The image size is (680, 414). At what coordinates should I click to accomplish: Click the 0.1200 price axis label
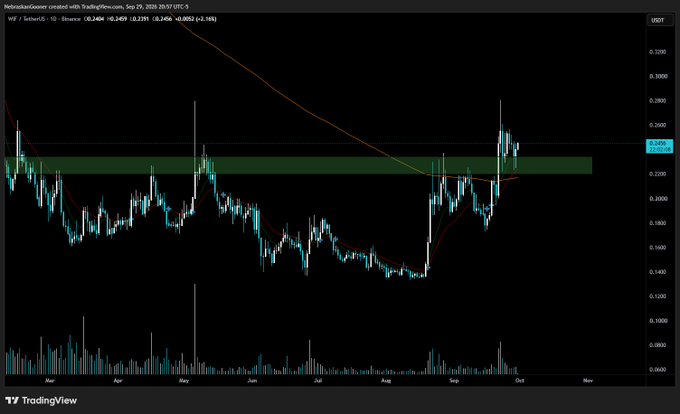[658, 296]
